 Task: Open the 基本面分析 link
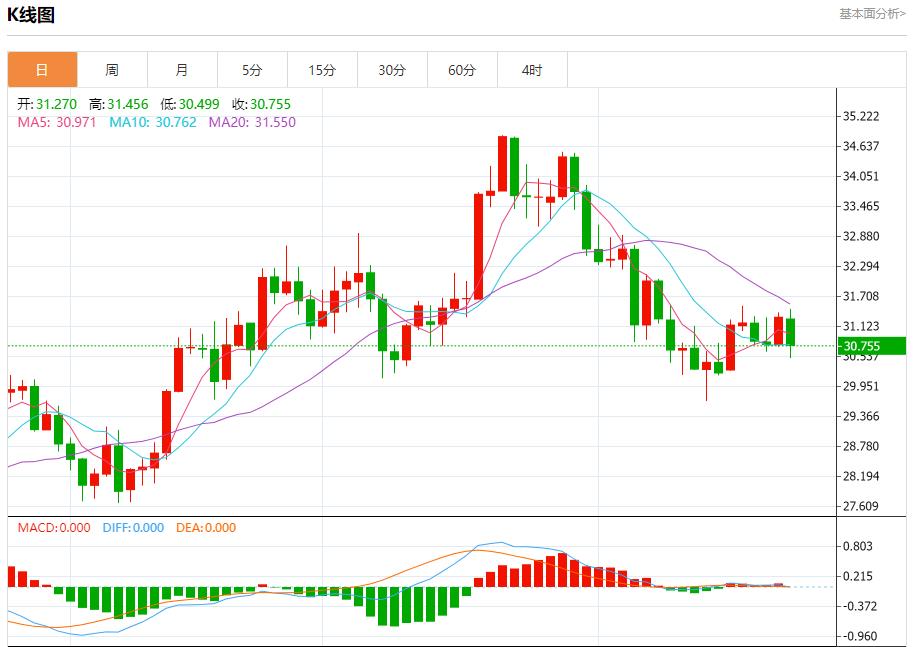tap(872, 14)
